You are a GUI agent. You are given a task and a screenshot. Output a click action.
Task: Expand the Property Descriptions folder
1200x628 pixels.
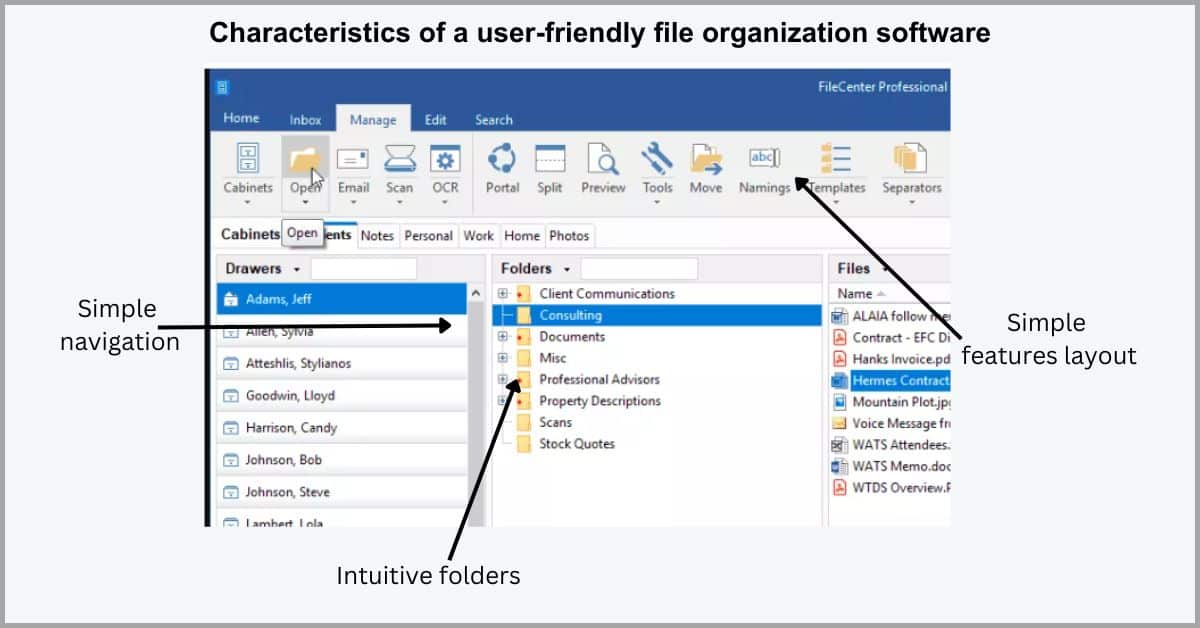coord(503,401)
